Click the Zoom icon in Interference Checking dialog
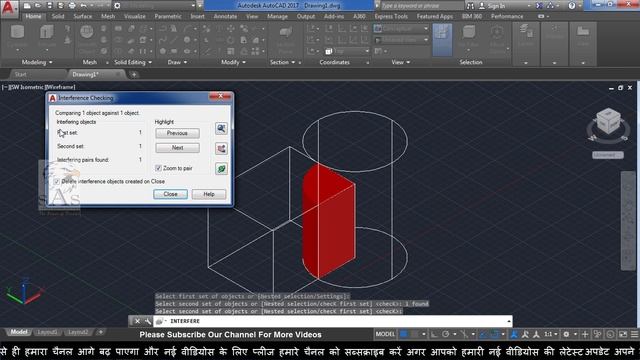 (x=221, y=129)
